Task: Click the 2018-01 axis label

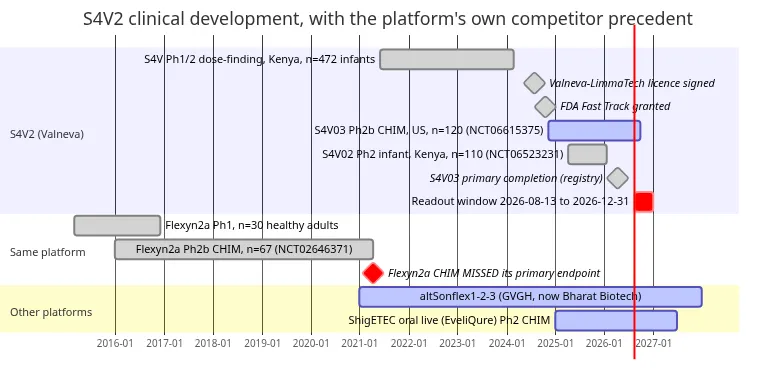Action: [x=213, y=344]
